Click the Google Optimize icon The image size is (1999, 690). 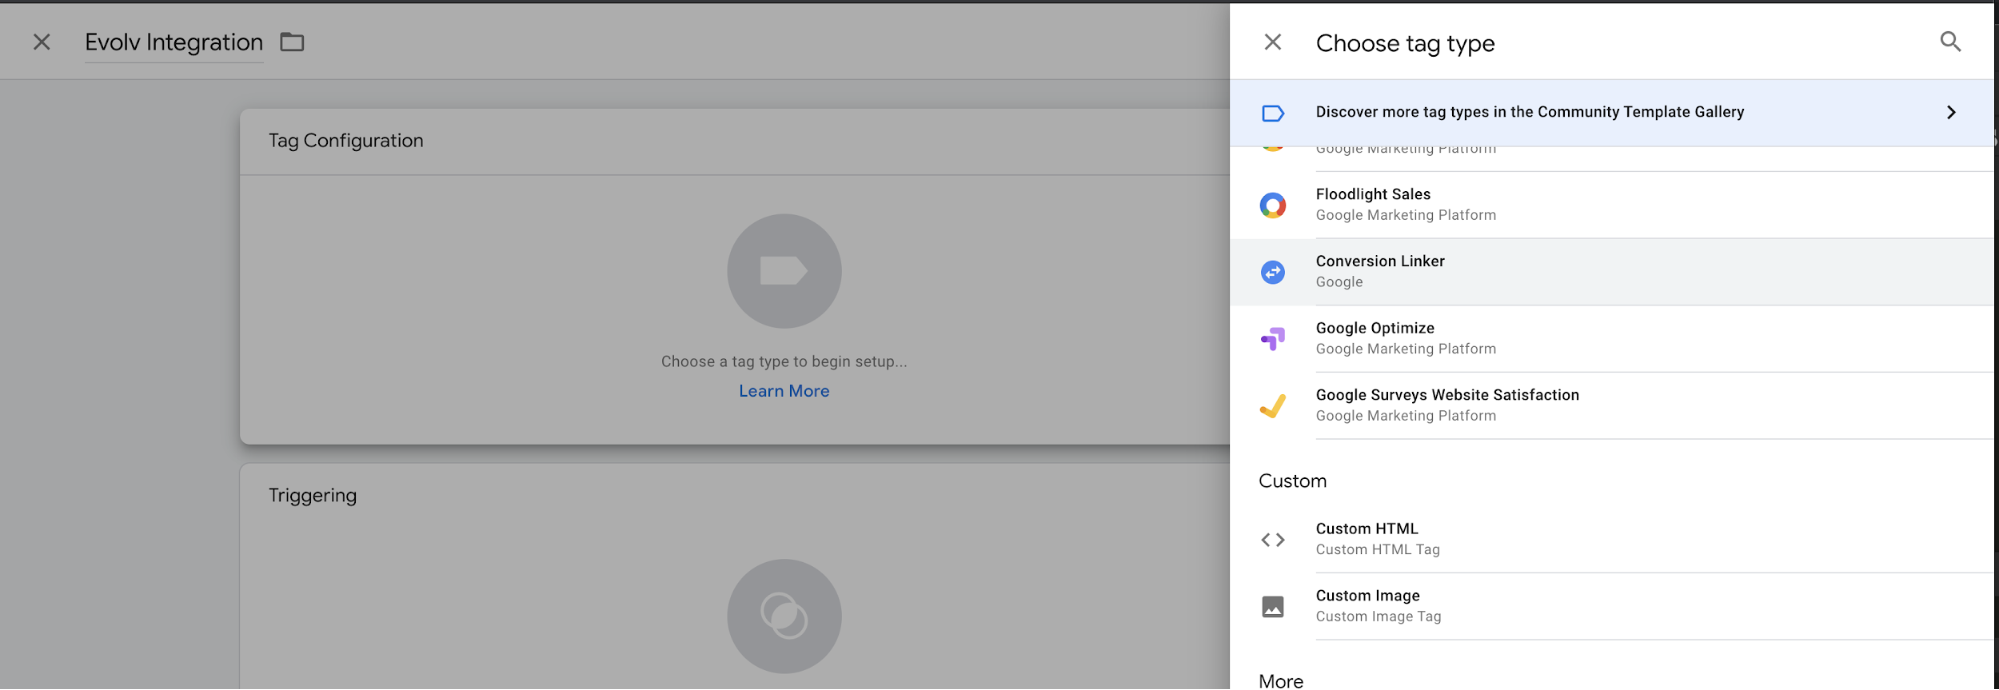1273,339
